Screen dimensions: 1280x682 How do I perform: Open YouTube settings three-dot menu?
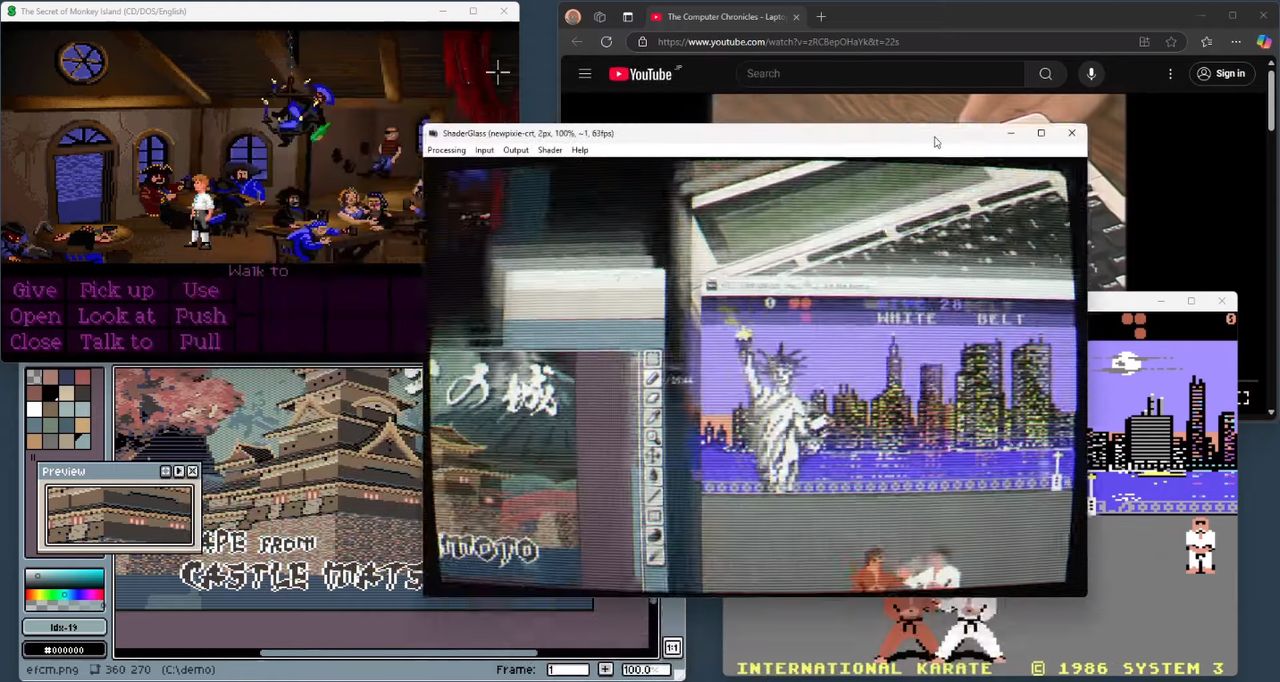[x=1170, y=74]
